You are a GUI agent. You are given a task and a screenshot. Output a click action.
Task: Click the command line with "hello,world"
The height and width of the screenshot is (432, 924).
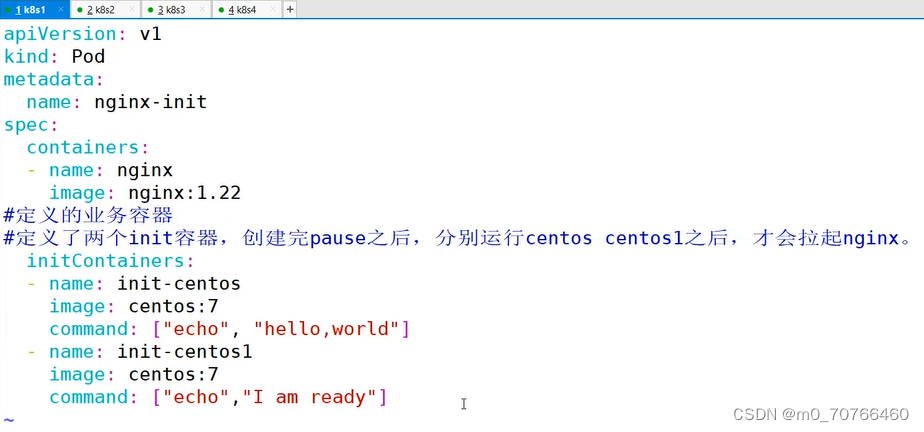coord(229,329)
